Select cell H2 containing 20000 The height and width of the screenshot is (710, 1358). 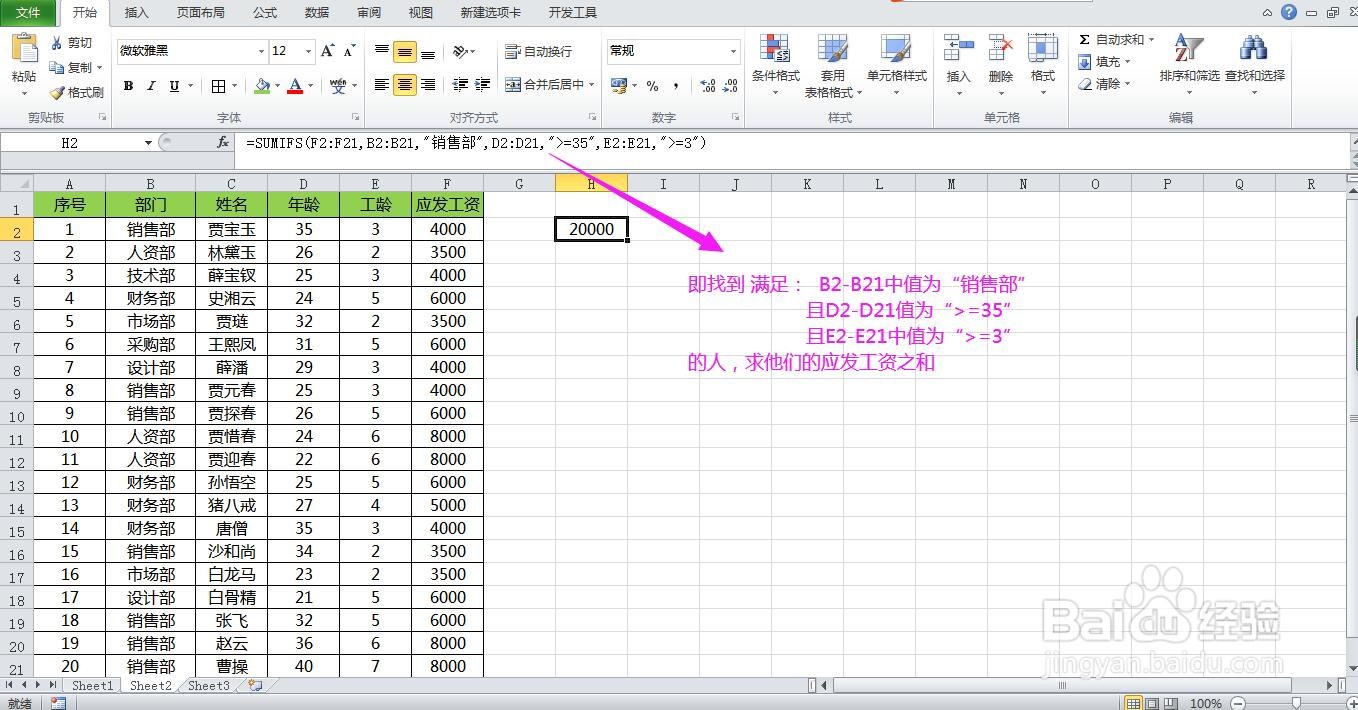tap(592, 229)
